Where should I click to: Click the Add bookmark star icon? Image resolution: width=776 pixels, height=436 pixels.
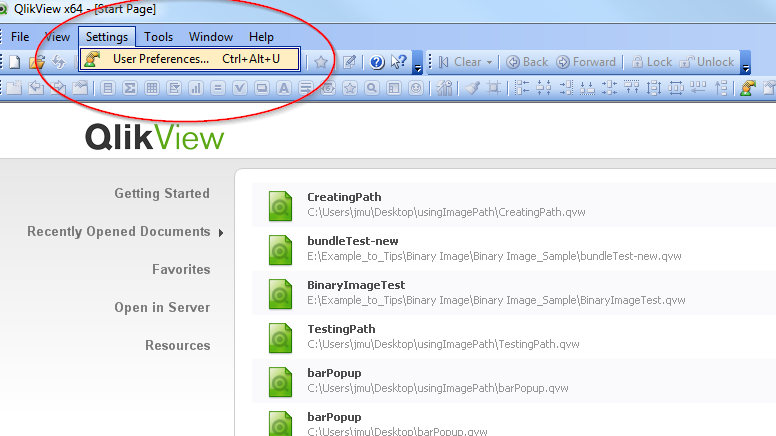click(321, 62)
